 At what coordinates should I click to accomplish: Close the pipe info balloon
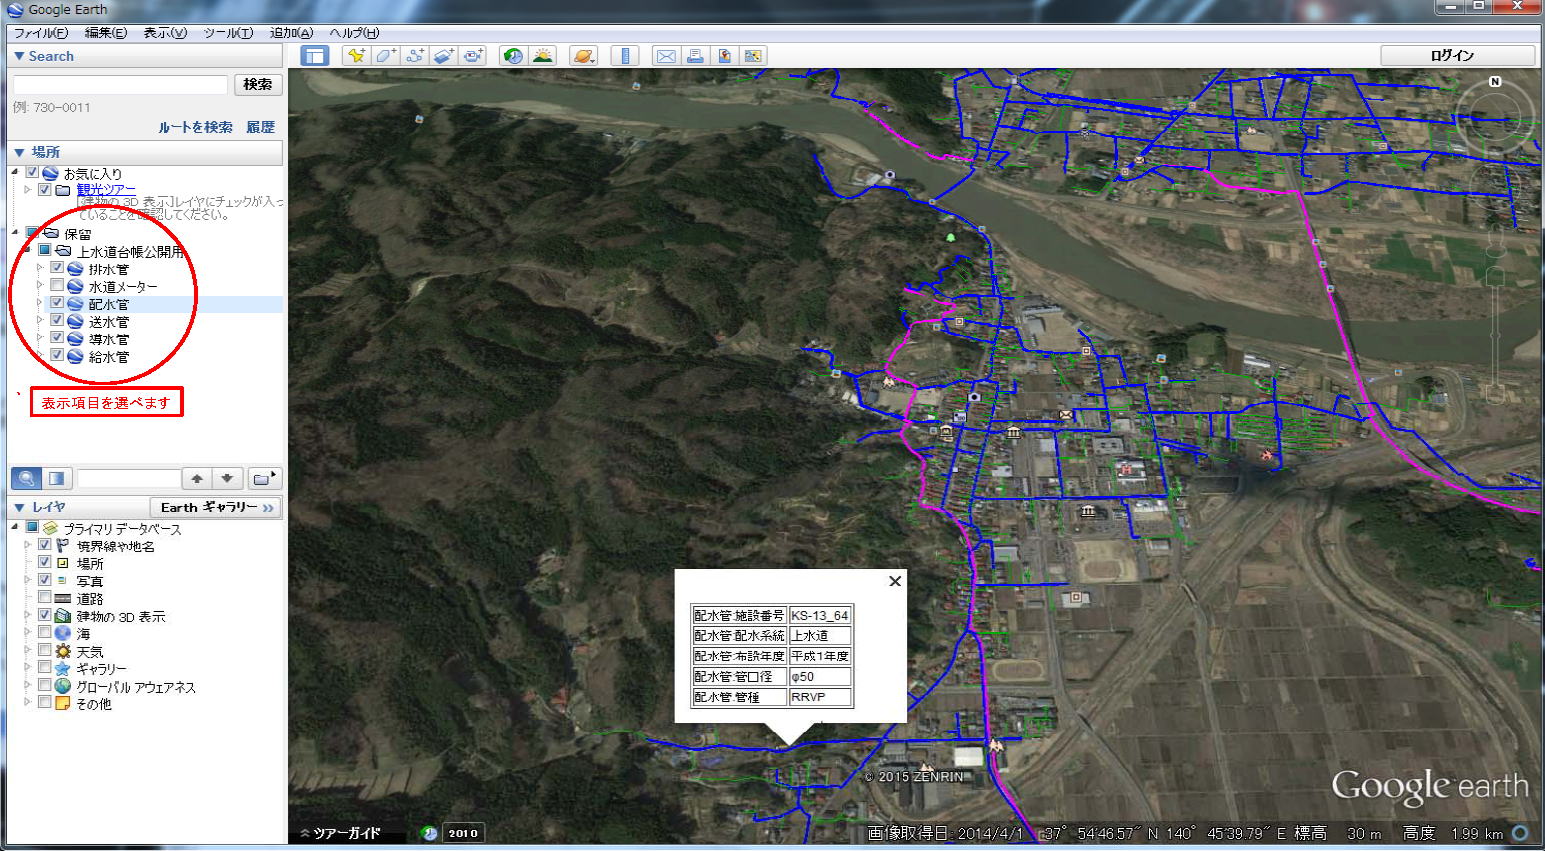[x=895, y=581]
